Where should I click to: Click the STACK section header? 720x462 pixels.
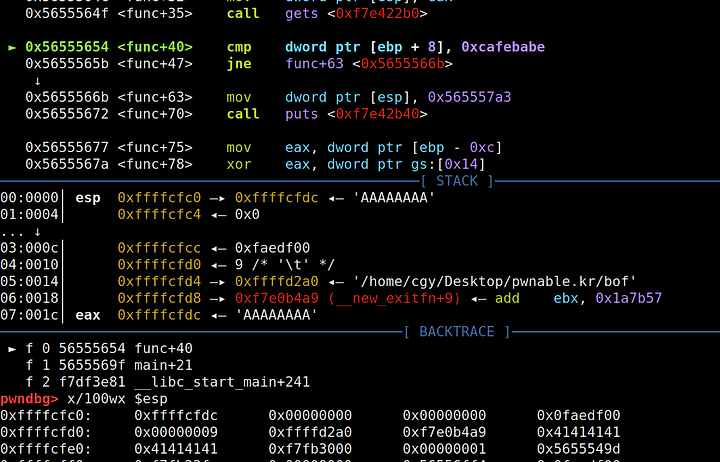pos(457,181)
